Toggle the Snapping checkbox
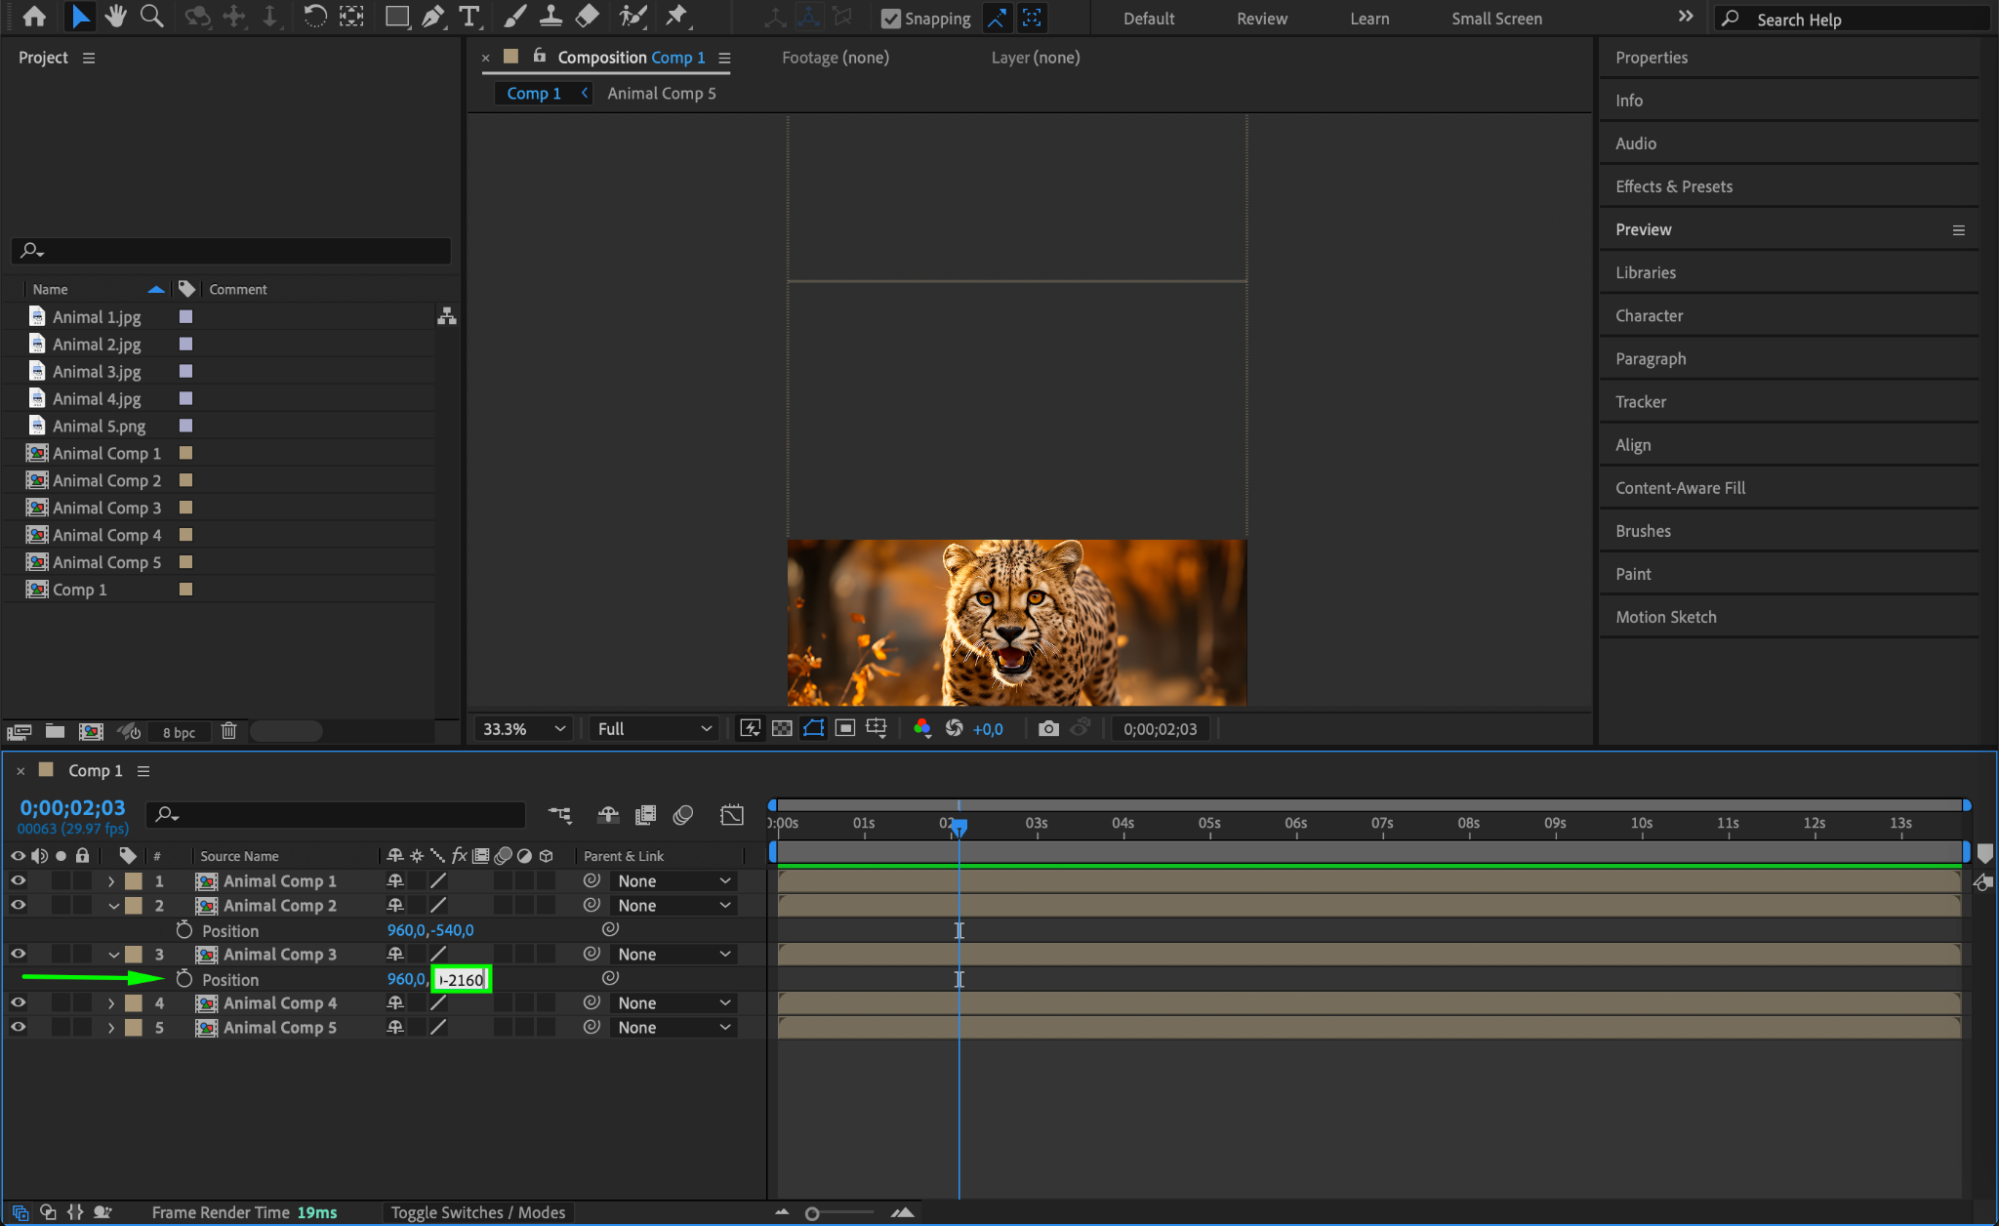The height and width of the screenshot is (1226, 1999). [x=891, y=18]
